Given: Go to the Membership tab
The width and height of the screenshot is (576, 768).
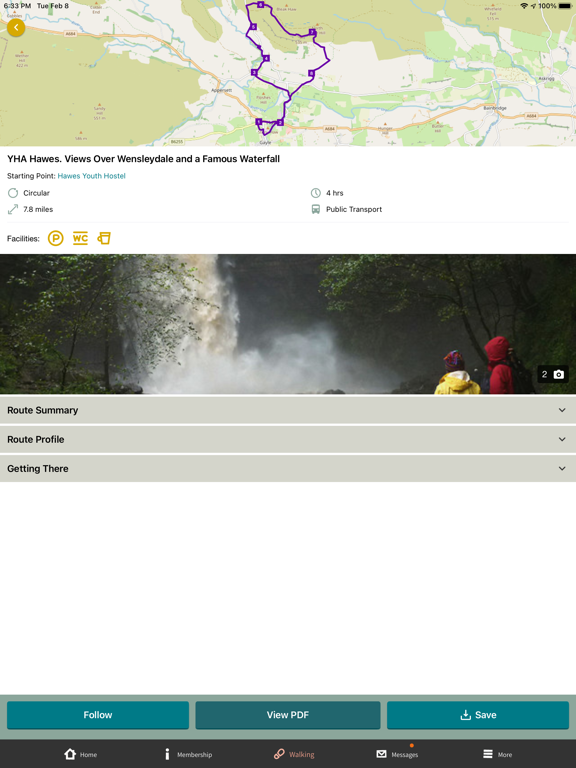Looking at the screenshot, I should [x=189, y=754].
